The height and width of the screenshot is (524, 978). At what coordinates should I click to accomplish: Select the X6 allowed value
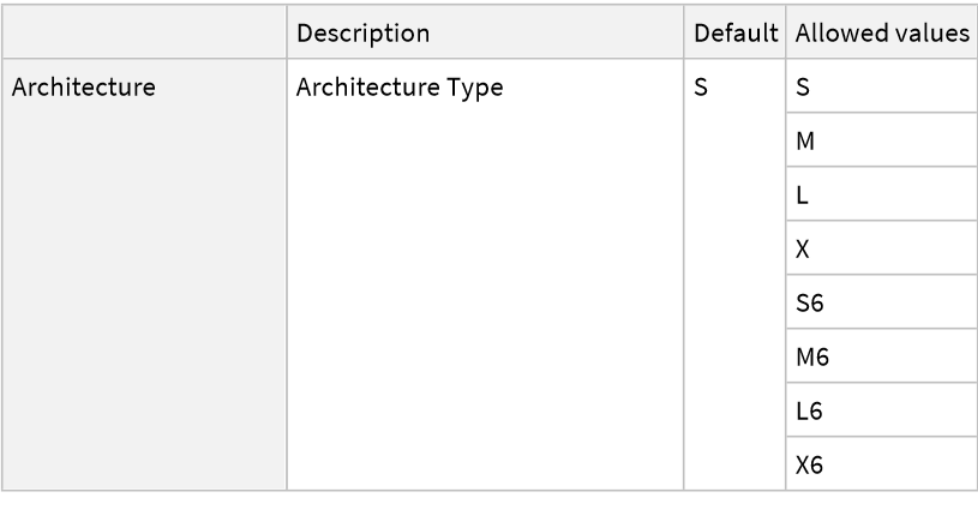(808, 465)
